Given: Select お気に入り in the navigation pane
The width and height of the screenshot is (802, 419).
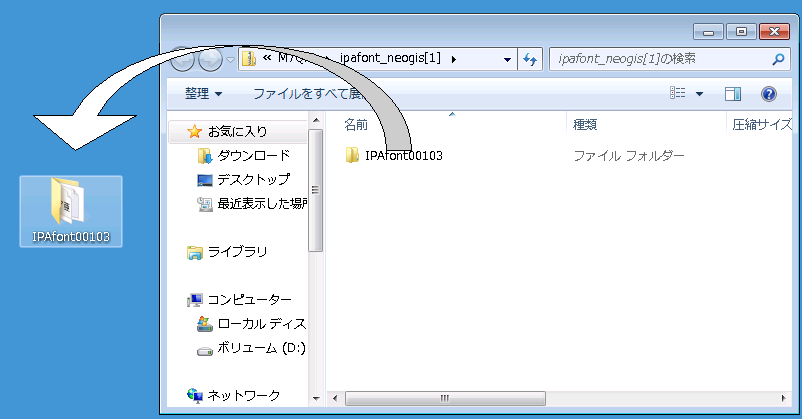Looking at the screenshot, I should (x=238, y=131).
